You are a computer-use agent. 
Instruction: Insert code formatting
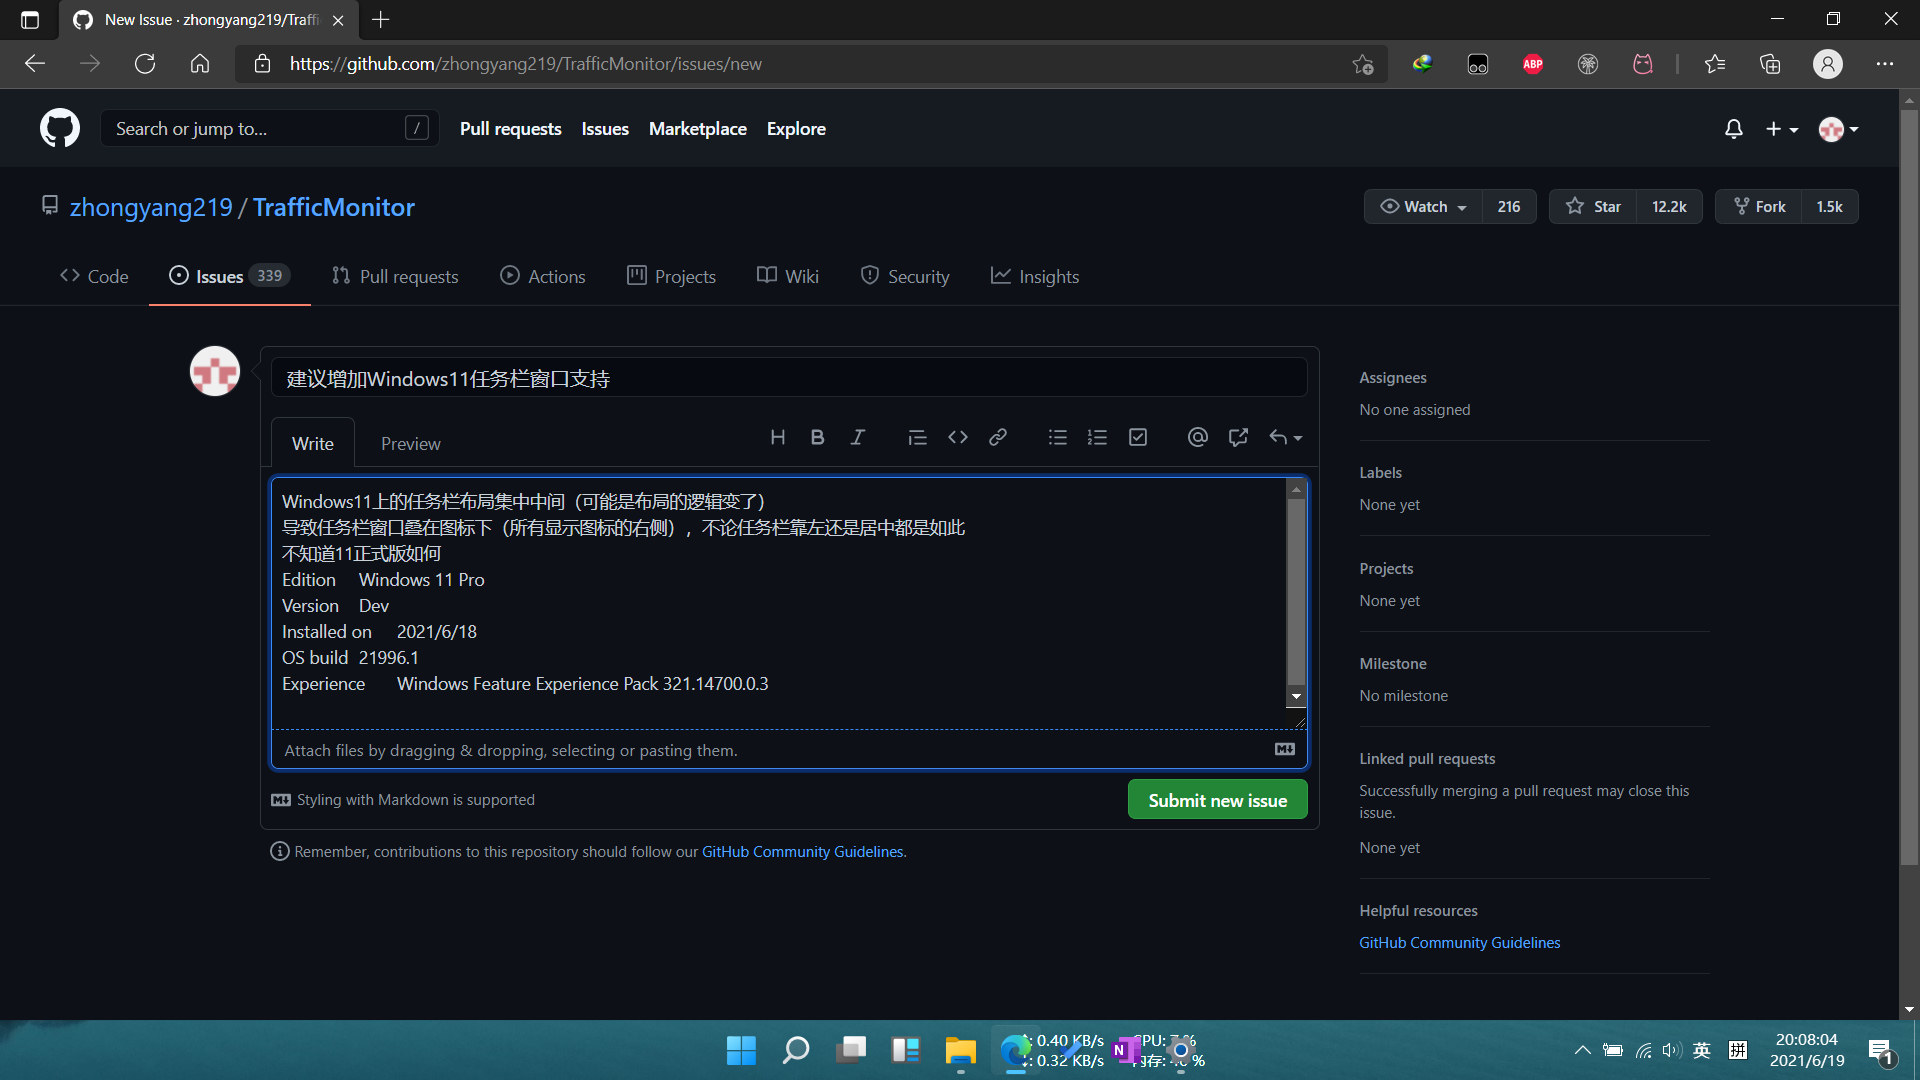coord(957,437)
